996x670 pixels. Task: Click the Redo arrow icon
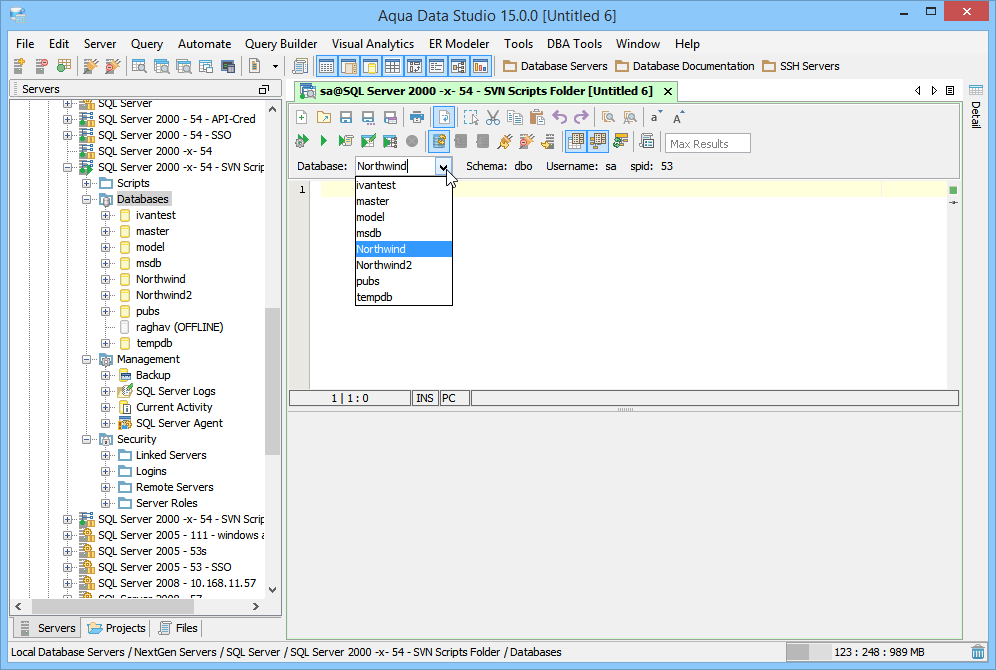point(581,117)
